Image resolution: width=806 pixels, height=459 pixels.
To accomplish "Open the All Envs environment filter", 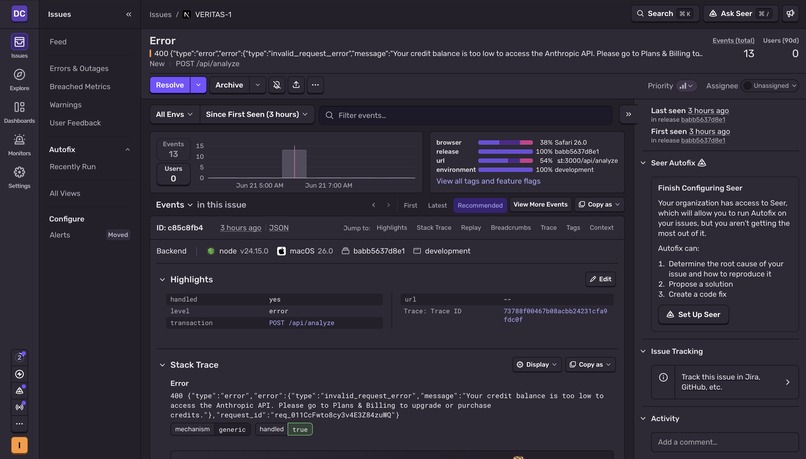I will pyautogui.click(x=174, y=115).
